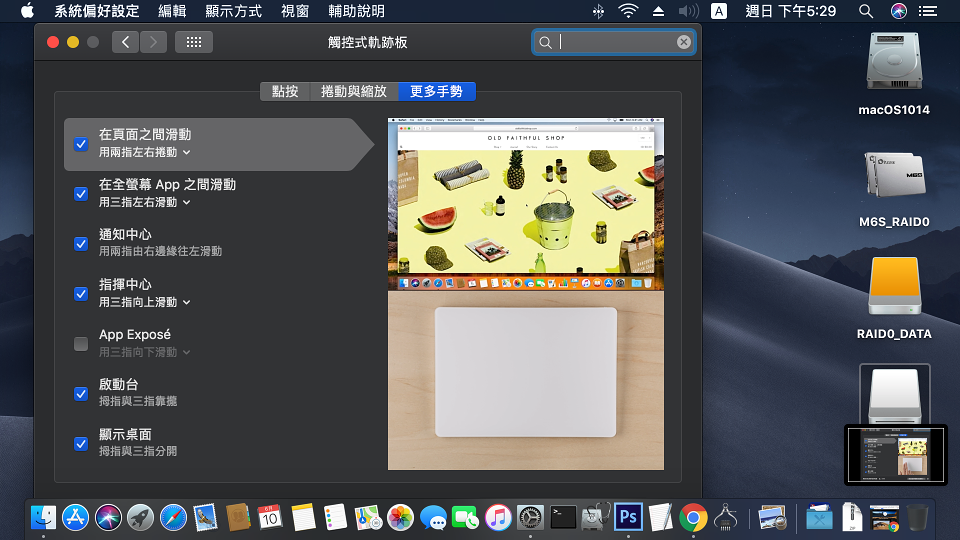Open the Apple menu

[27, 11]
